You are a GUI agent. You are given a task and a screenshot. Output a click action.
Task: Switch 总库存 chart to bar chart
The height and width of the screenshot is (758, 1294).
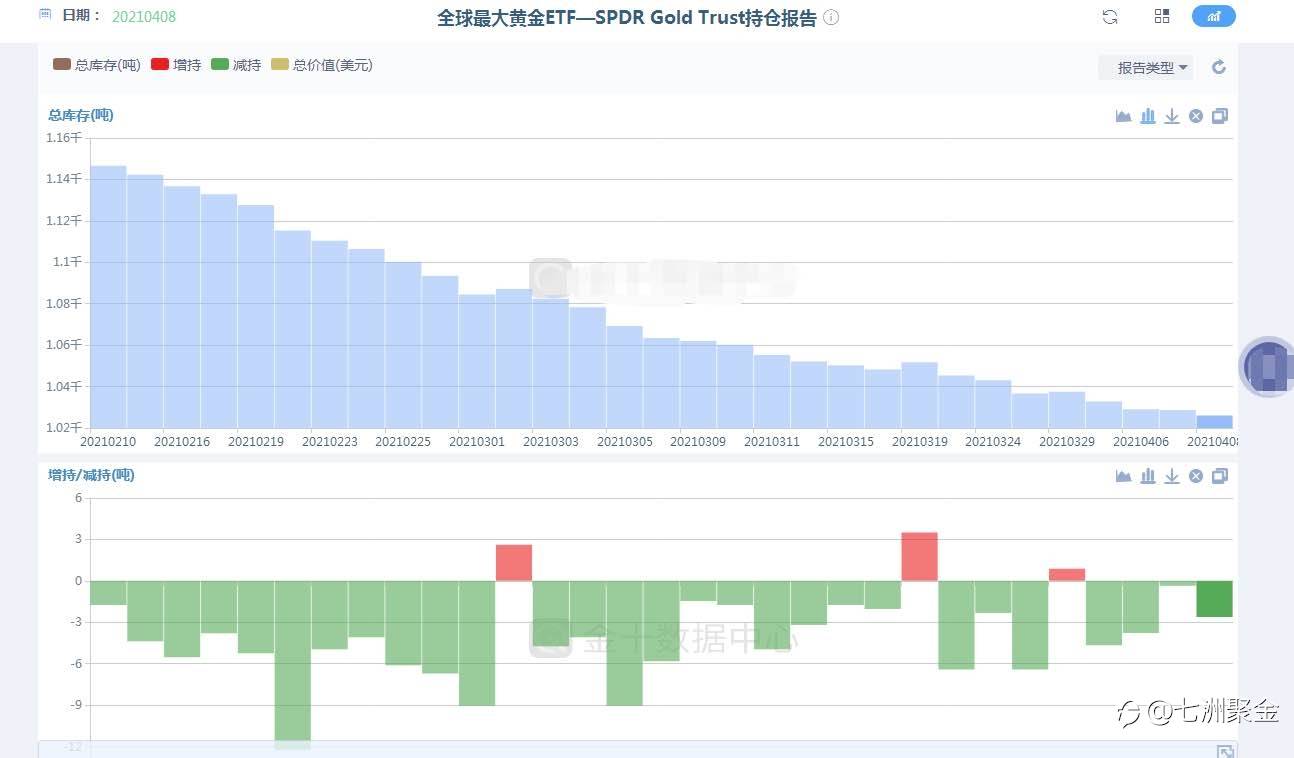(1147, 116)
